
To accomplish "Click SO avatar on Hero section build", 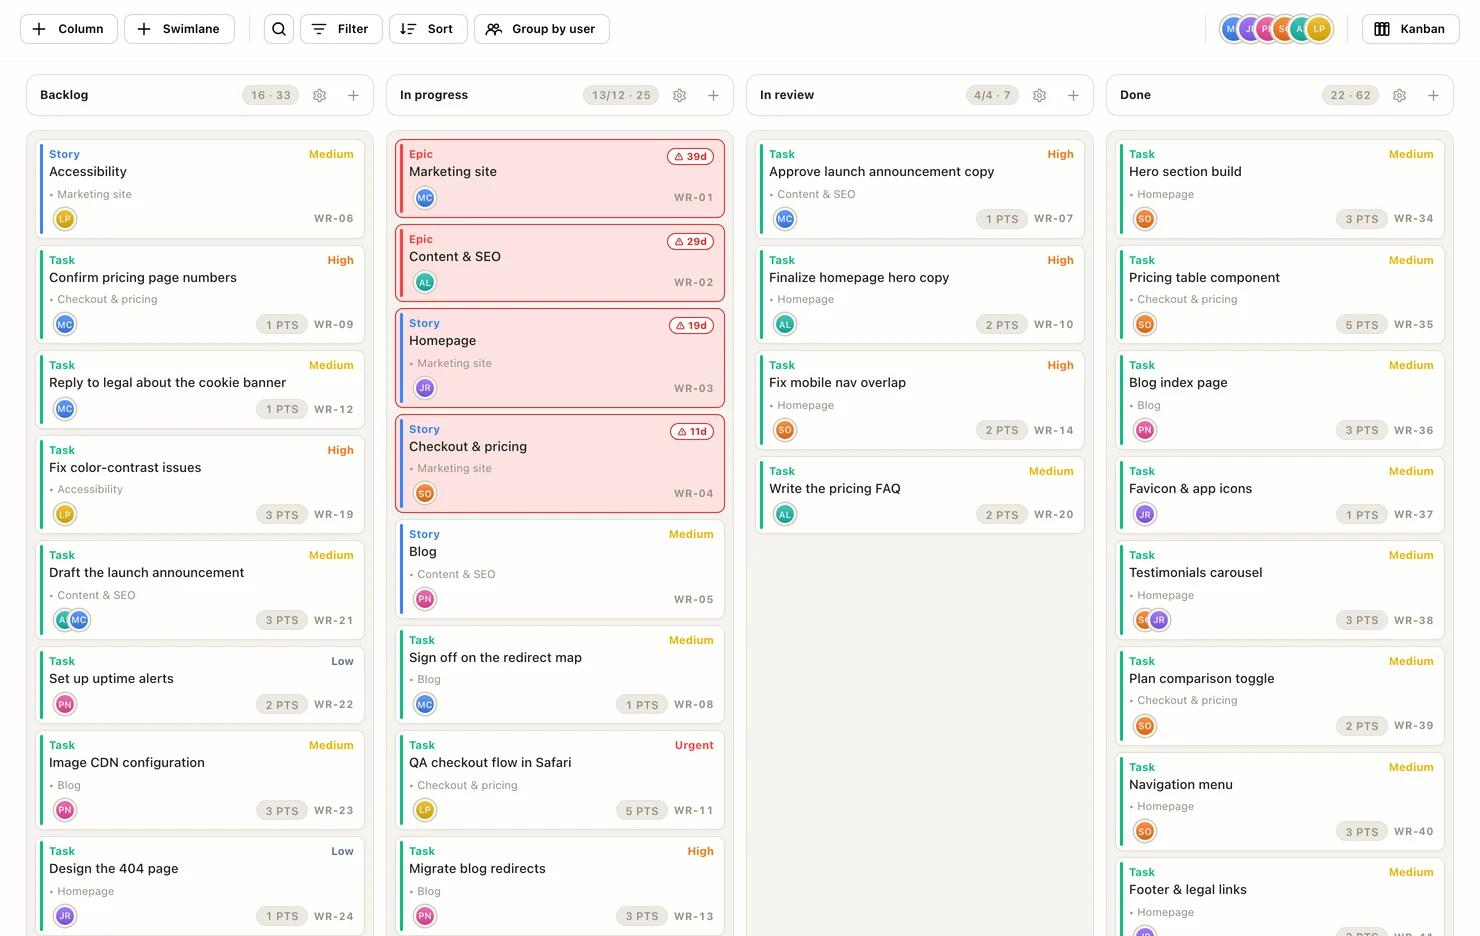I will (x=1145, y=219).
